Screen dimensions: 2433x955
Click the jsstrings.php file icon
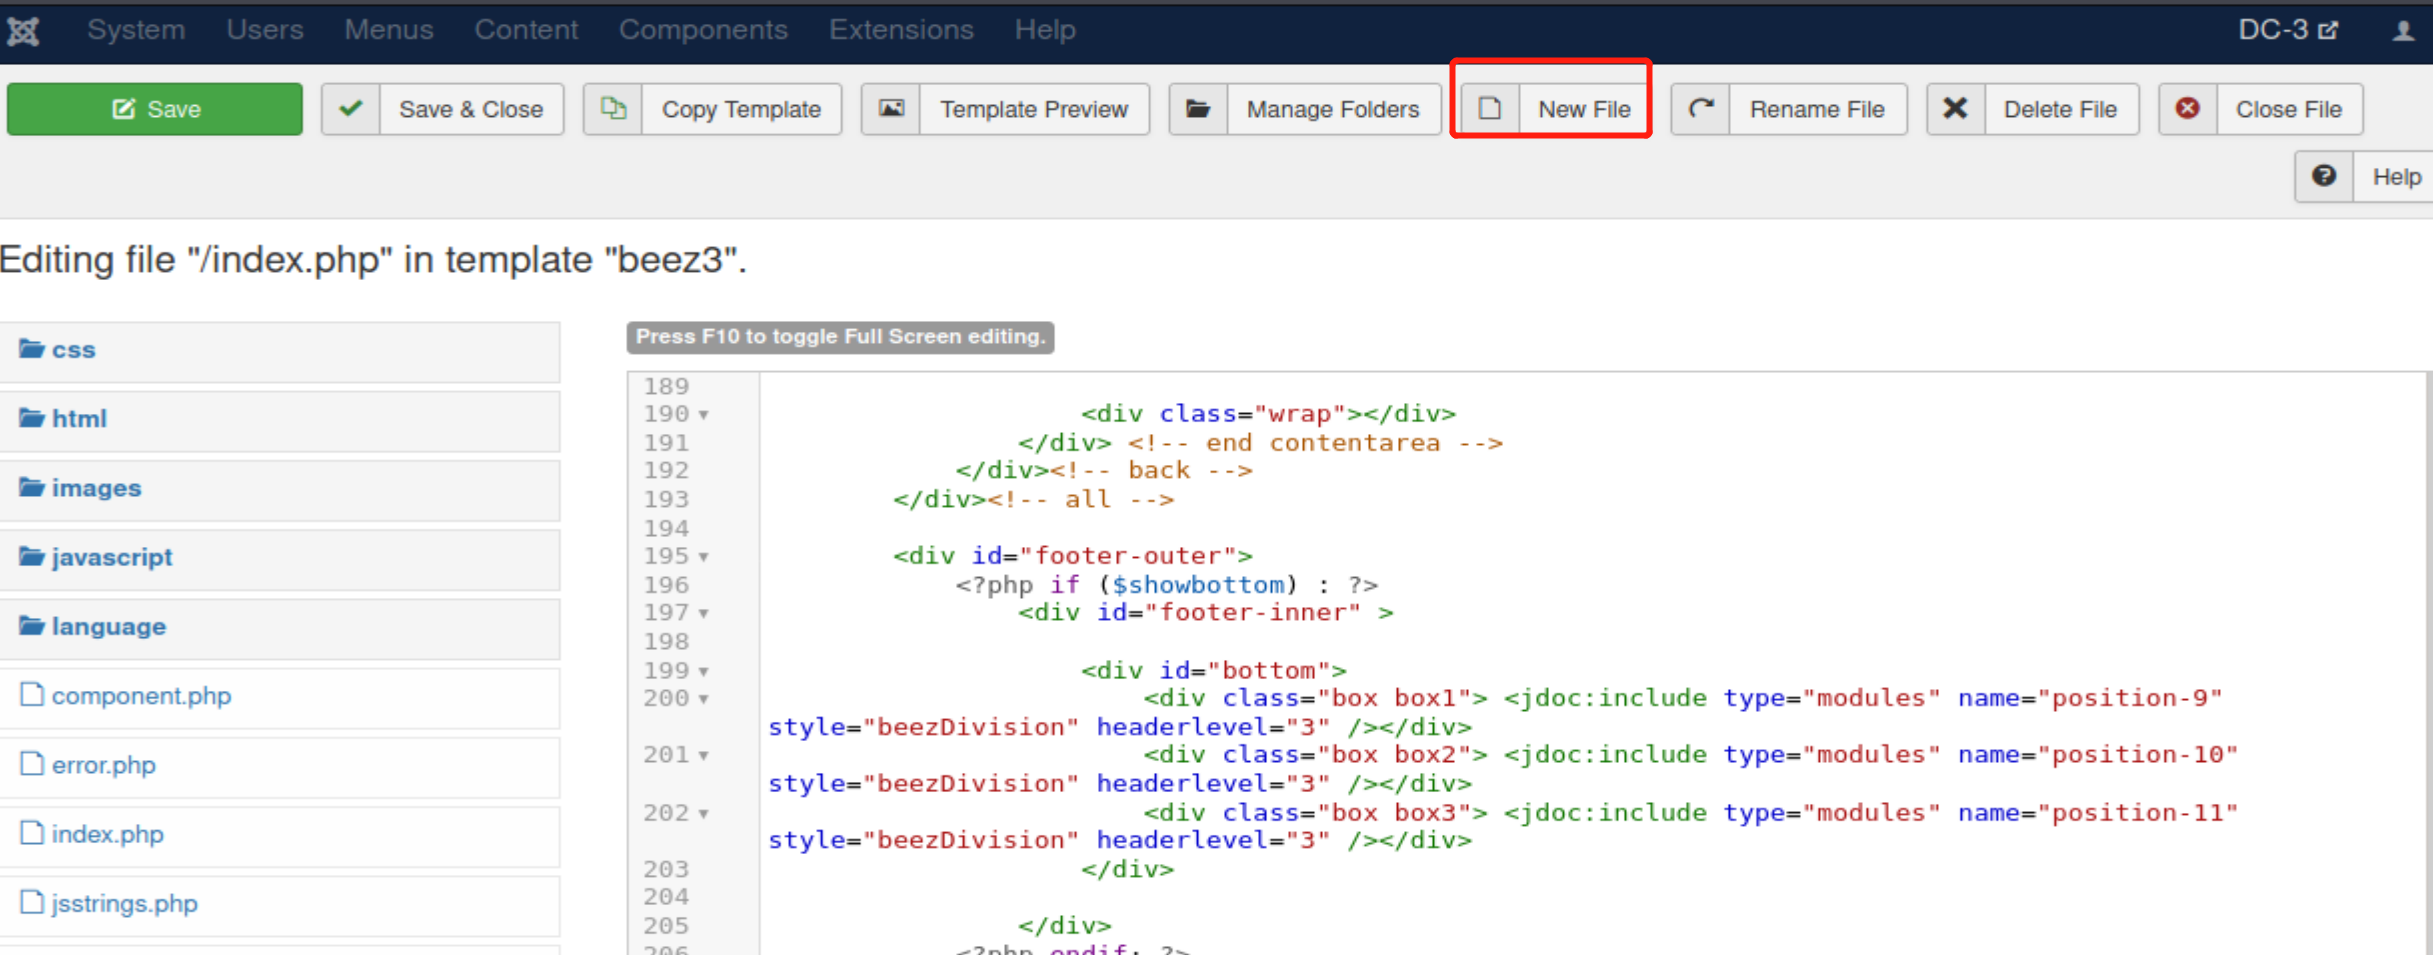click(32, 902)
